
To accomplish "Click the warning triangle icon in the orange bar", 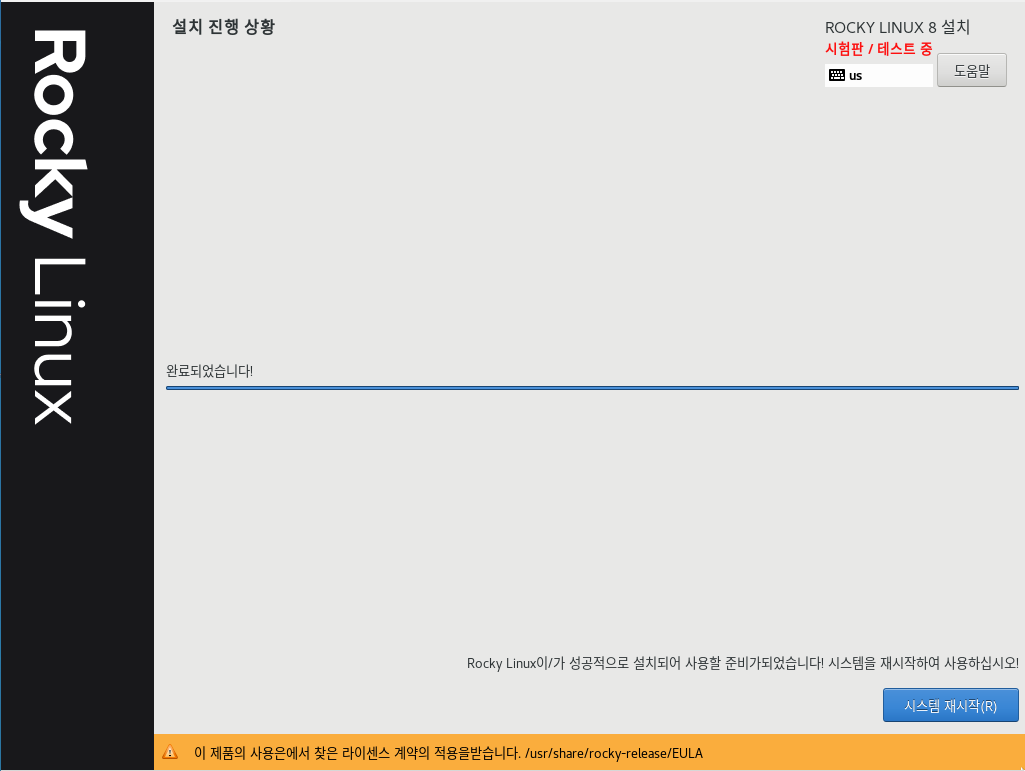I will pos(170,752).
